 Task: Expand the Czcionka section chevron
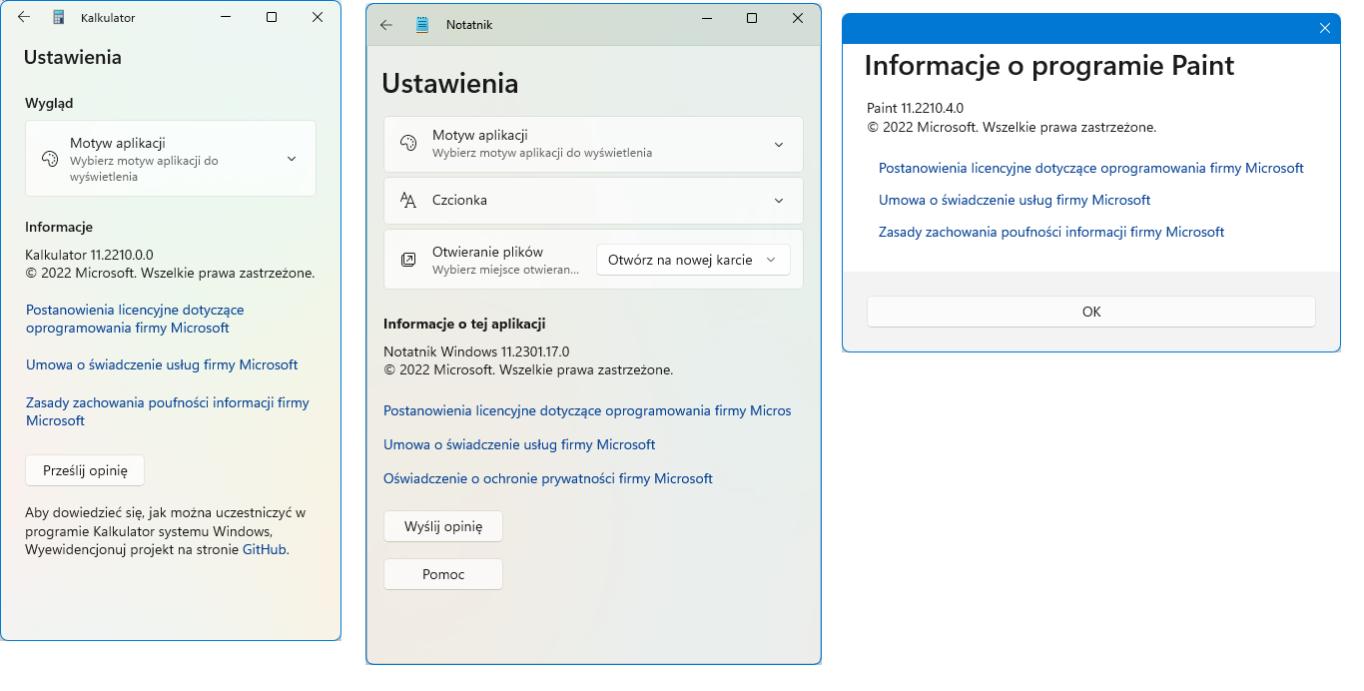pos(779,201)
